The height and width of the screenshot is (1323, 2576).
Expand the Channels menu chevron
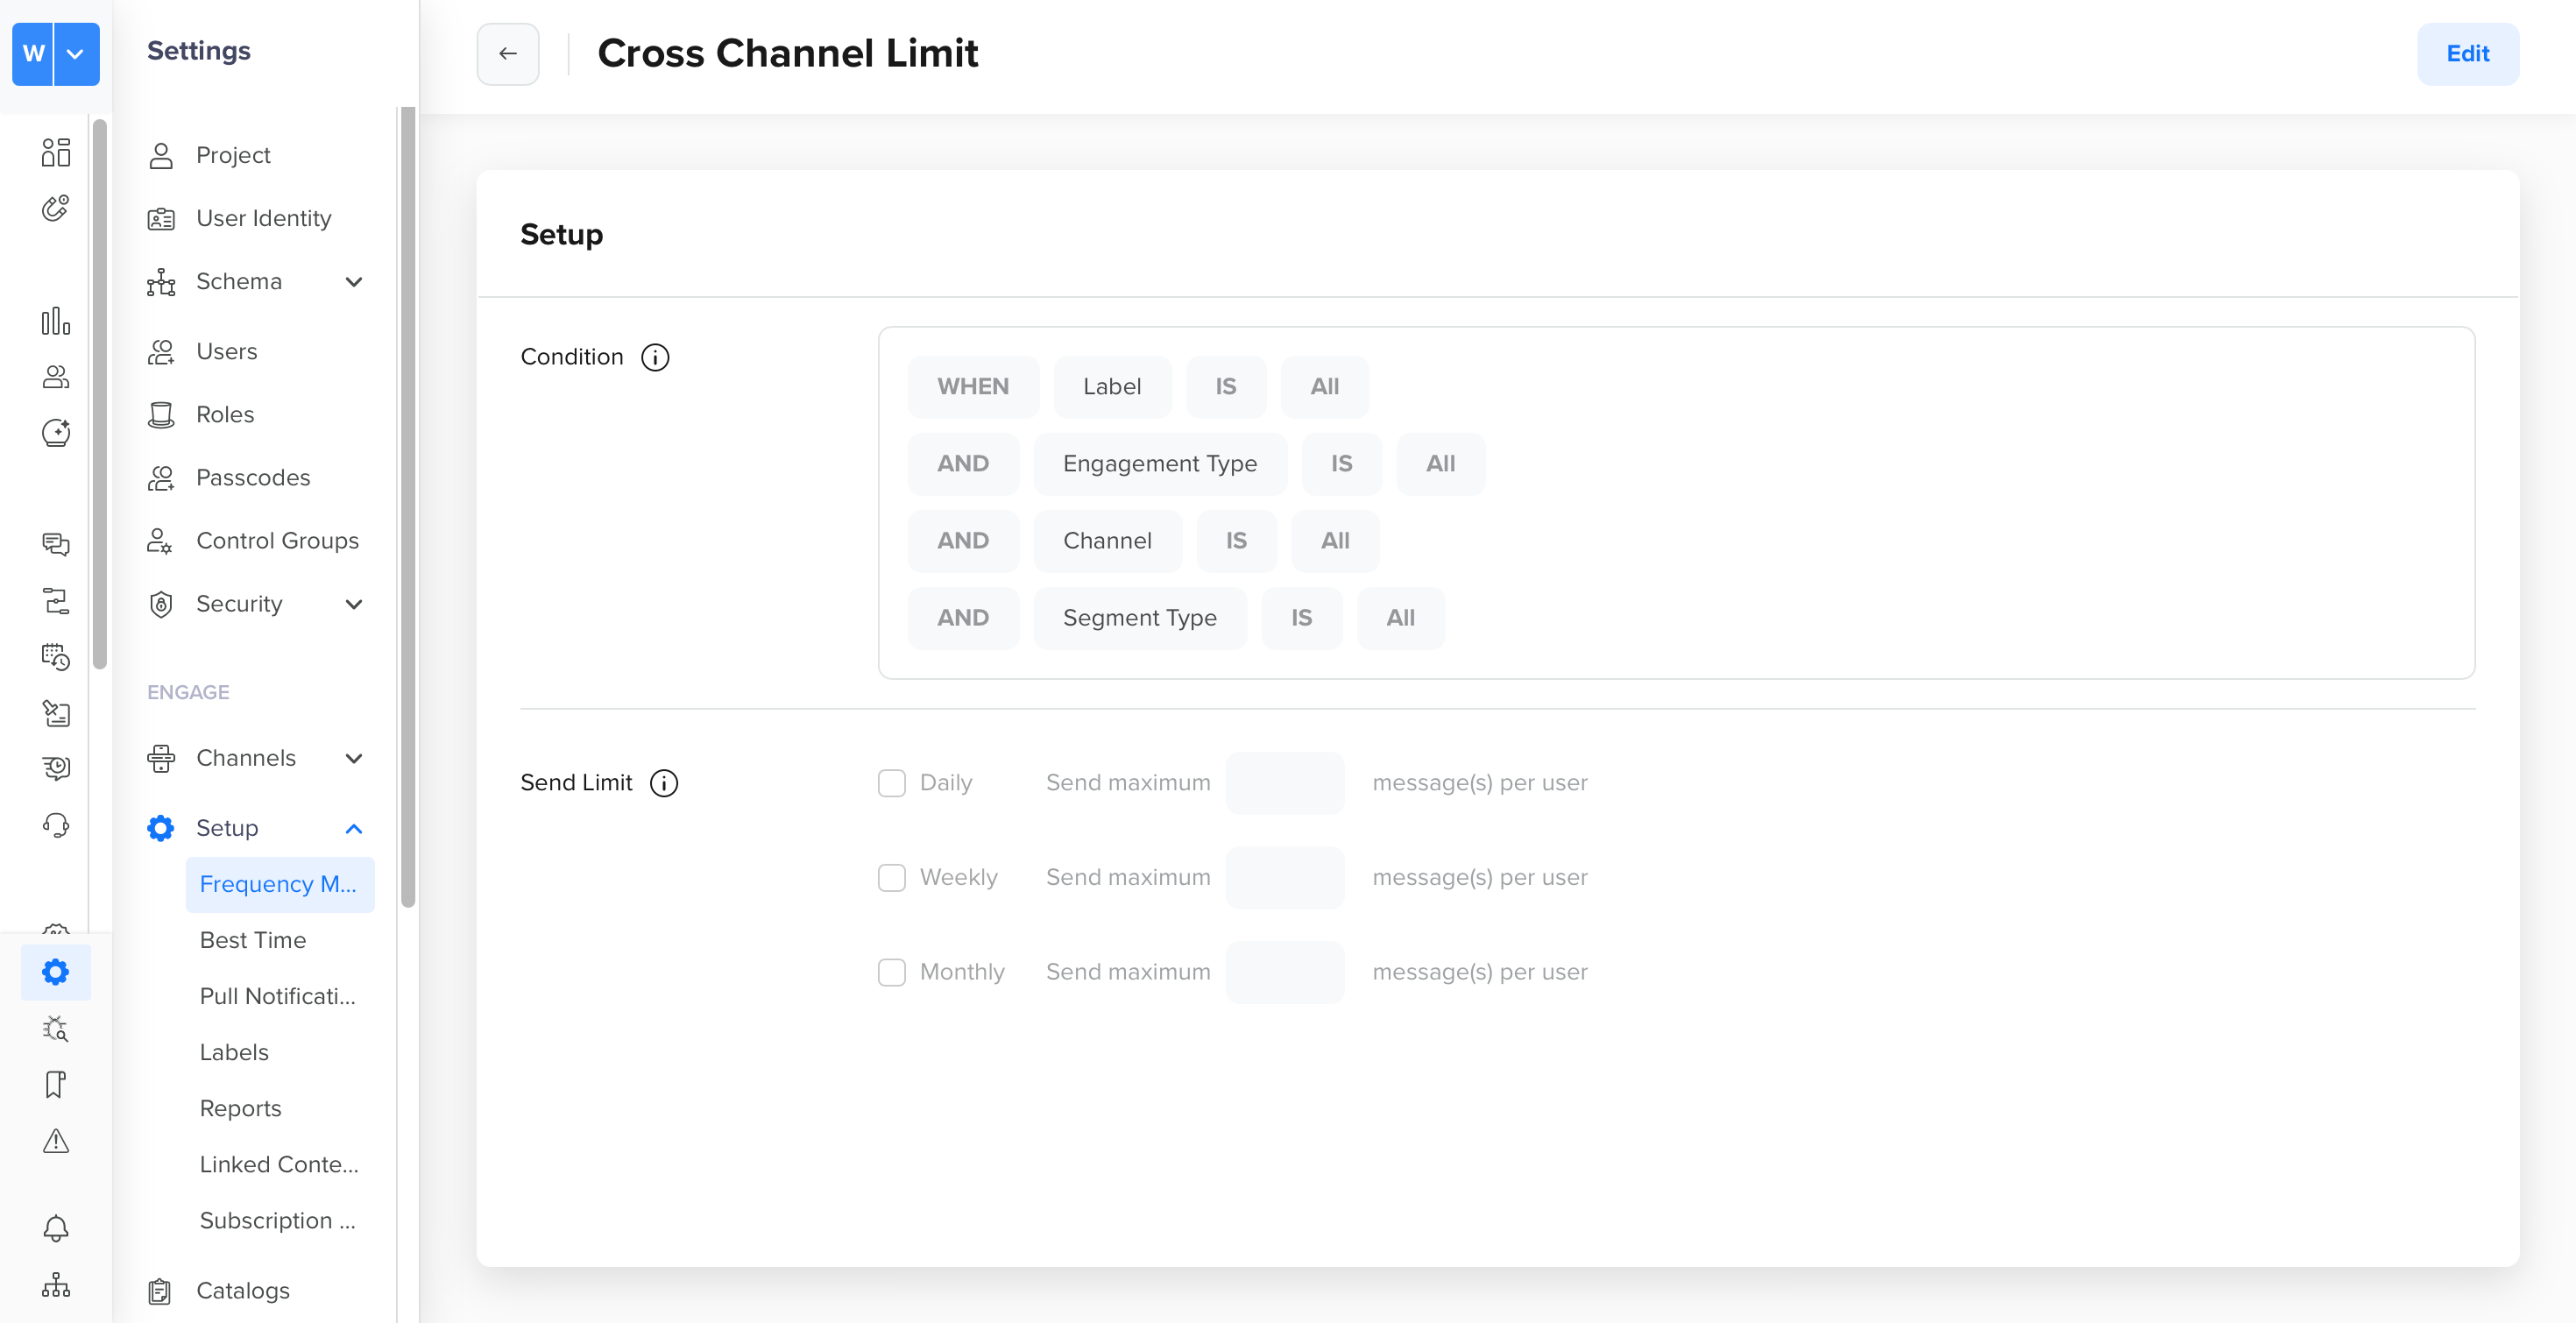pos(353,758)
